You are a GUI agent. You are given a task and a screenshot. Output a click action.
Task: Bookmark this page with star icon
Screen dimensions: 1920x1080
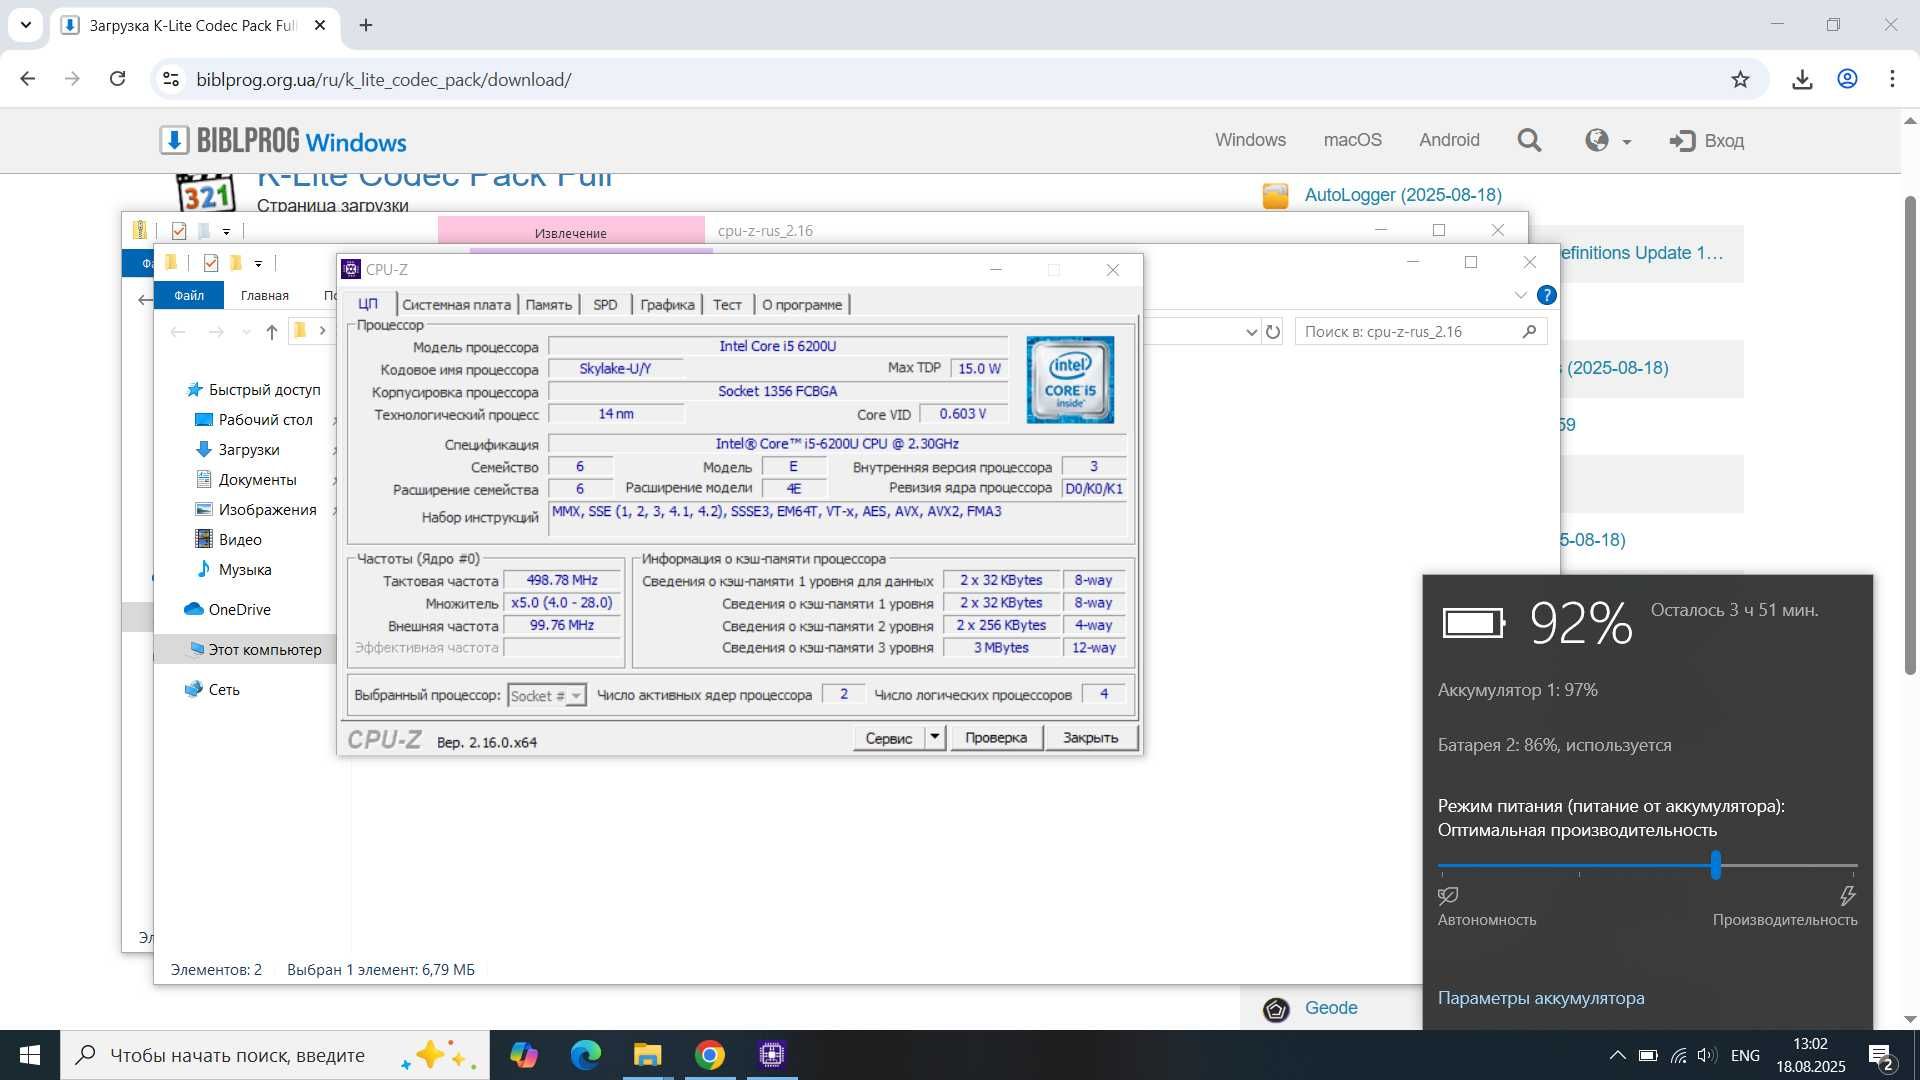(x=1740, y=79)
